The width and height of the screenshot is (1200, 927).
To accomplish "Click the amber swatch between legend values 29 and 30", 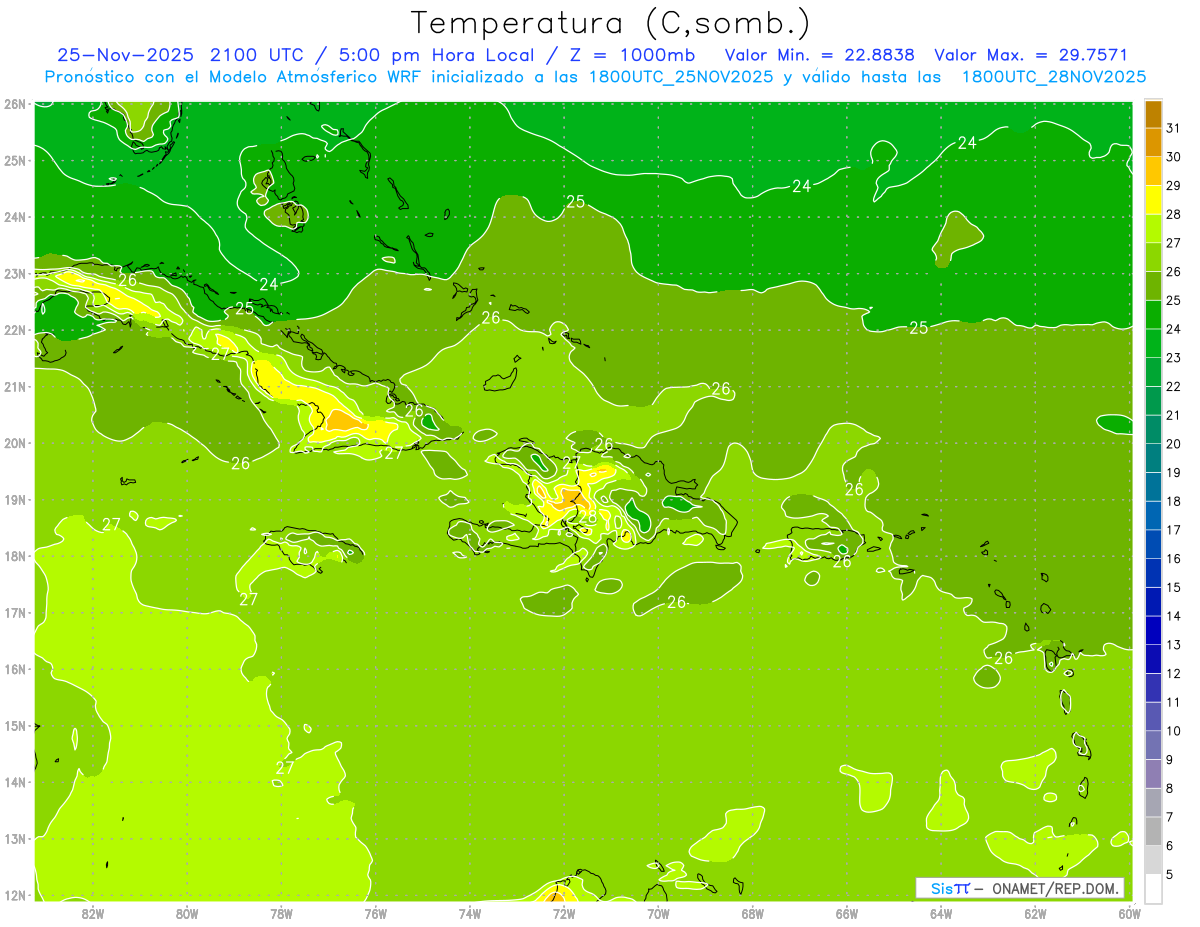I will [x=1153, y=171].
